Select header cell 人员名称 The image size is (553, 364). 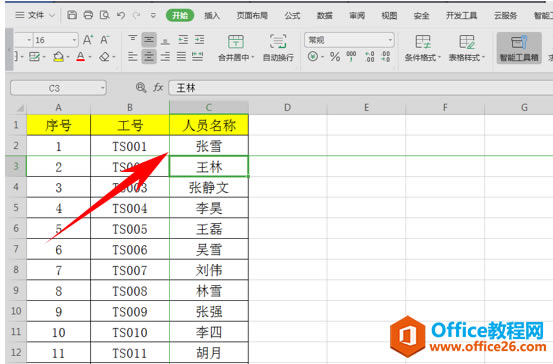(209, 125)
